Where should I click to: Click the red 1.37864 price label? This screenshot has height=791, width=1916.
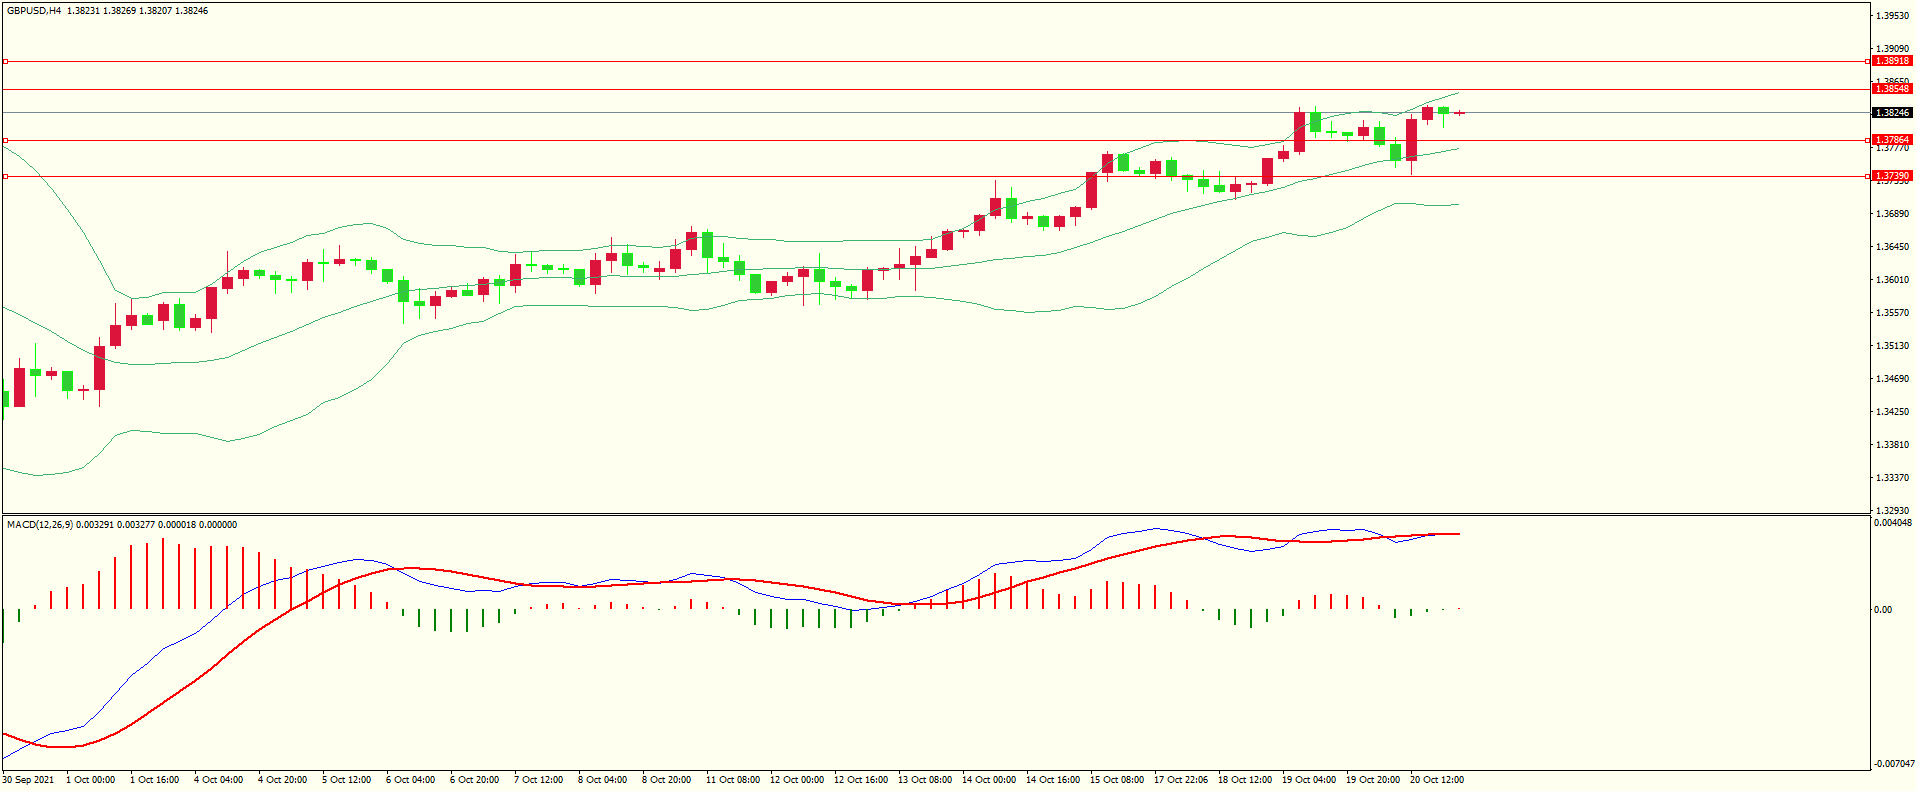(1891, 140)
